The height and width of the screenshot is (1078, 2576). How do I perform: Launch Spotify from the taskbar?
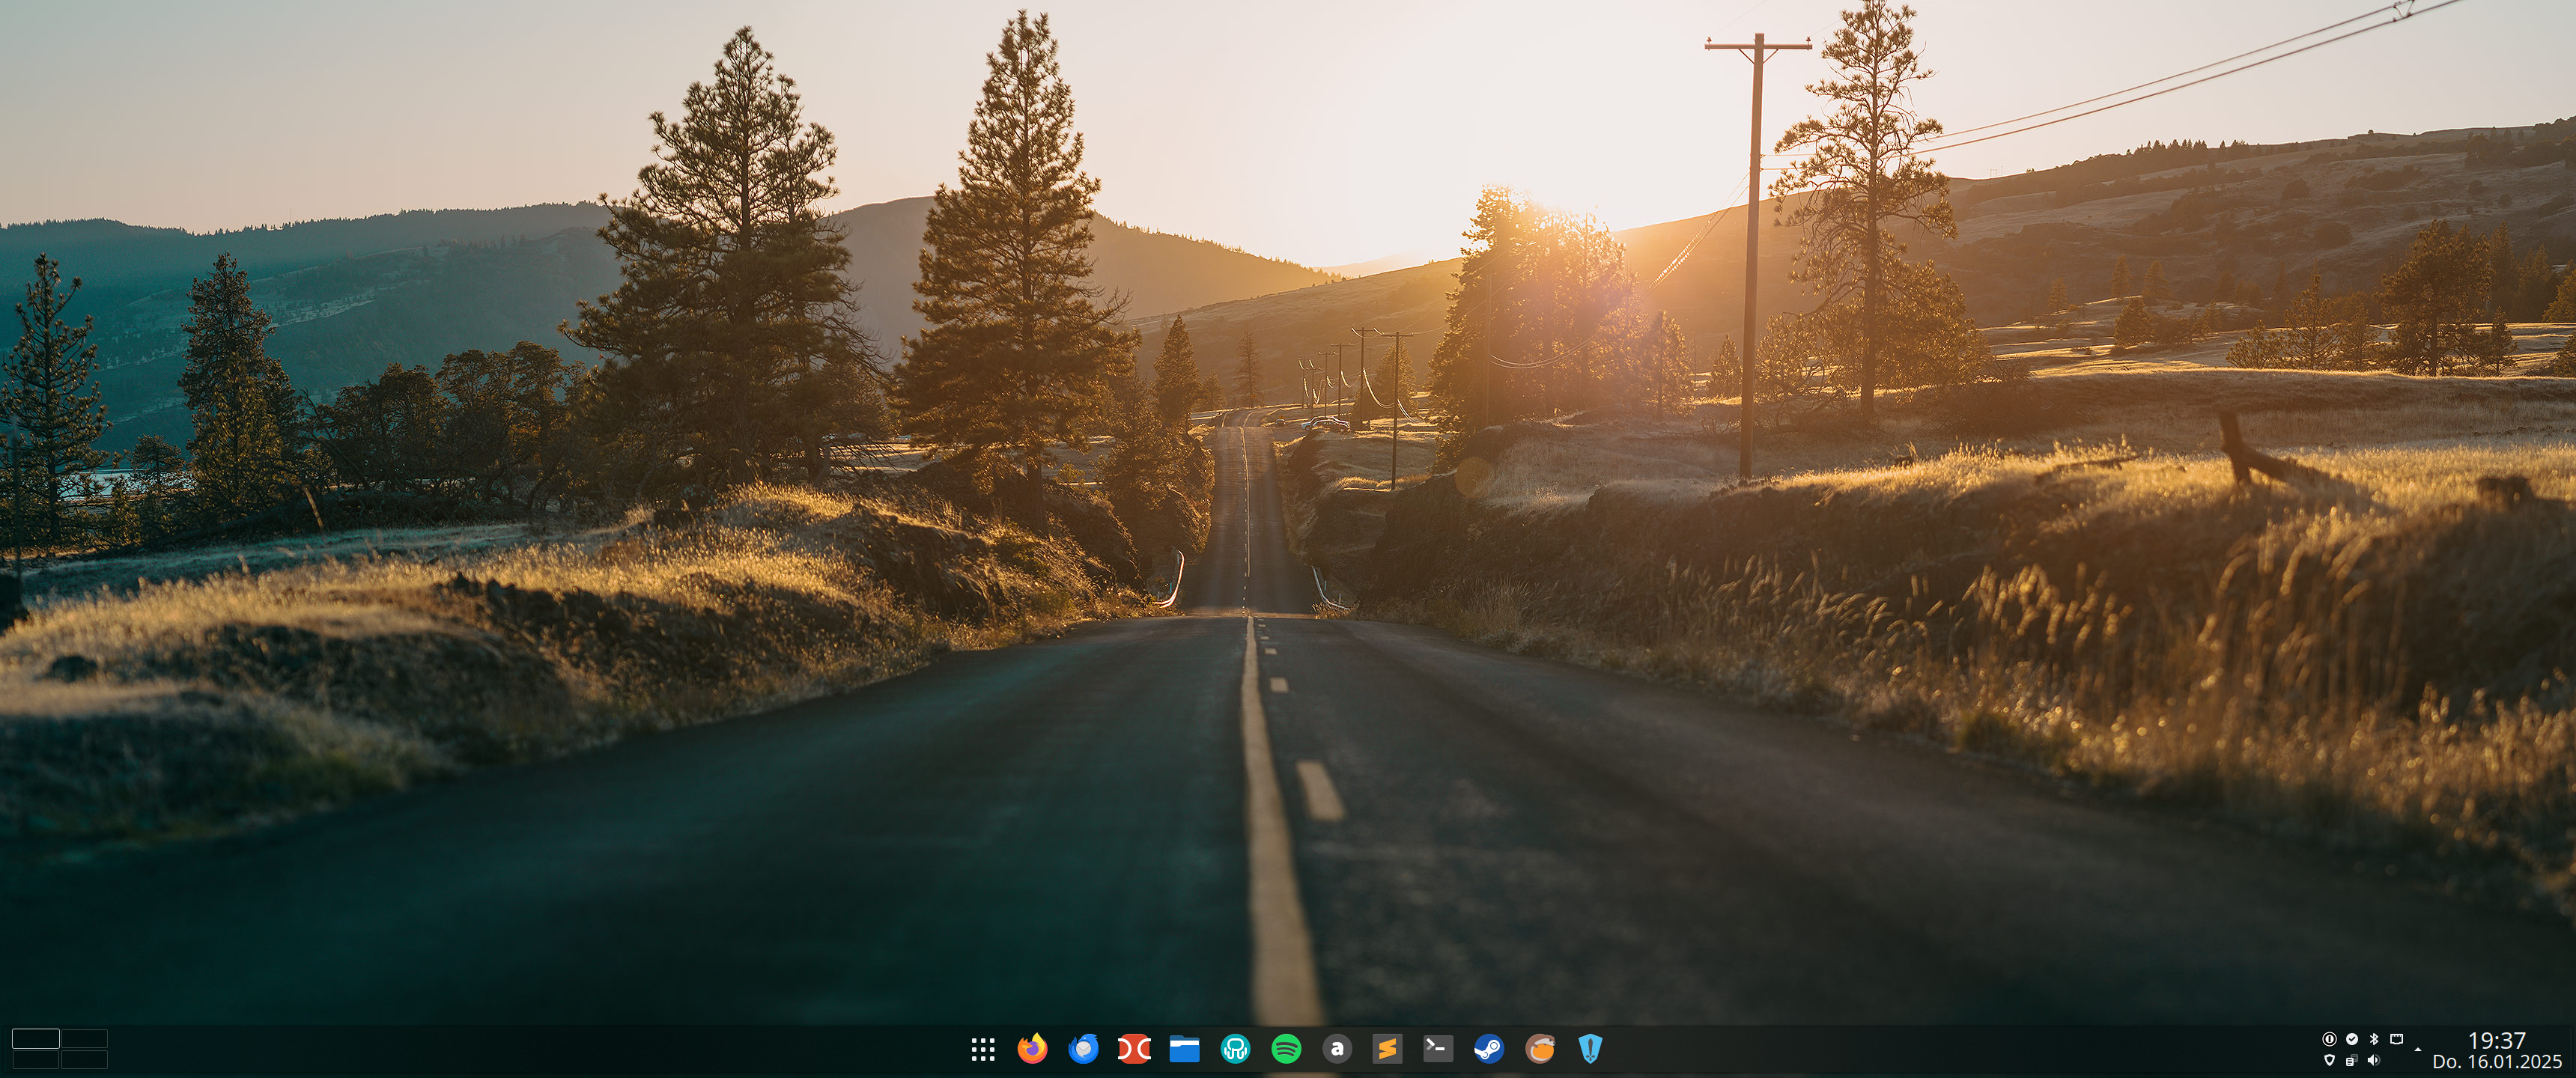1286,1049
